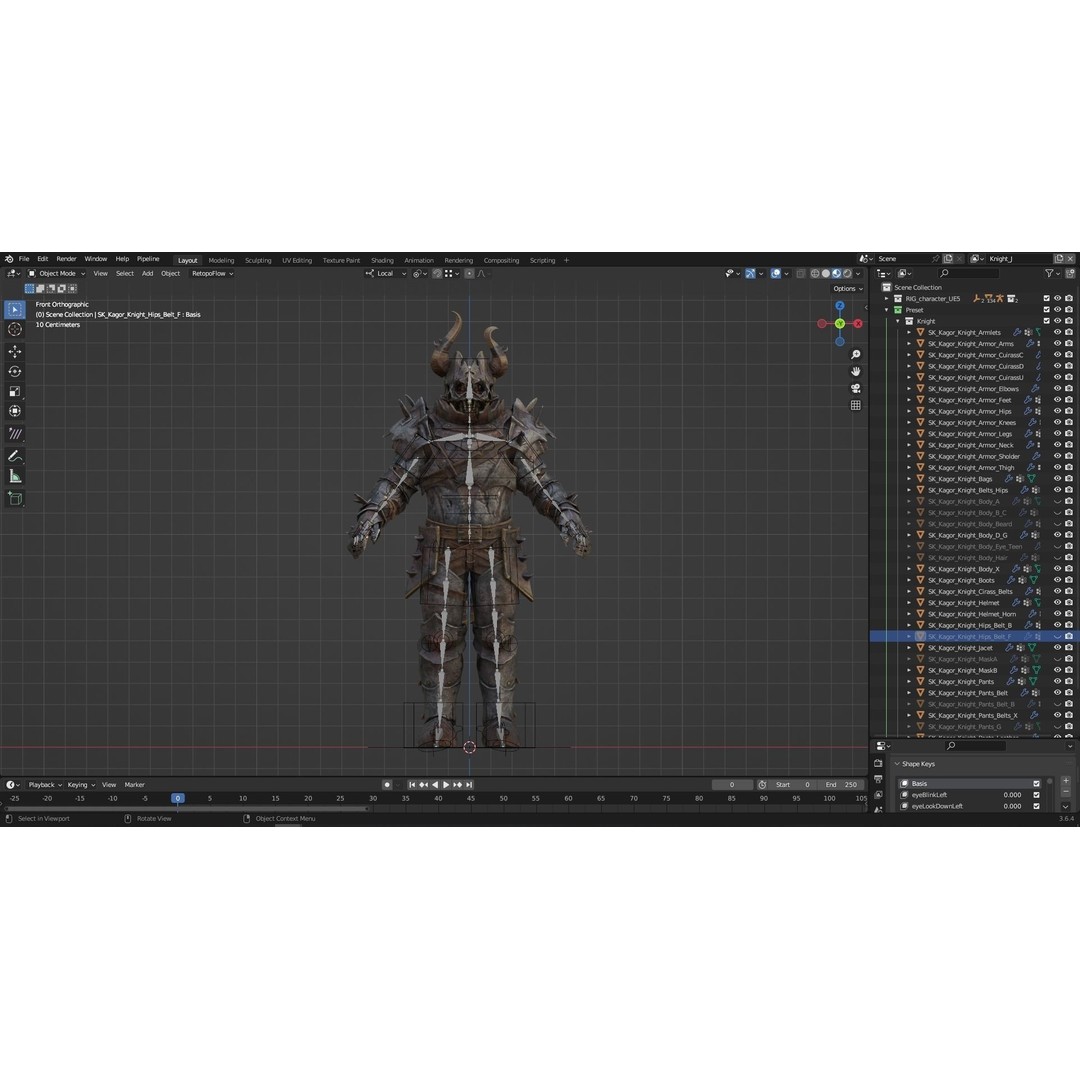Toggle auto keying record button
The width and height of the screenshot is (1080, 1080).
click(387, 785)
